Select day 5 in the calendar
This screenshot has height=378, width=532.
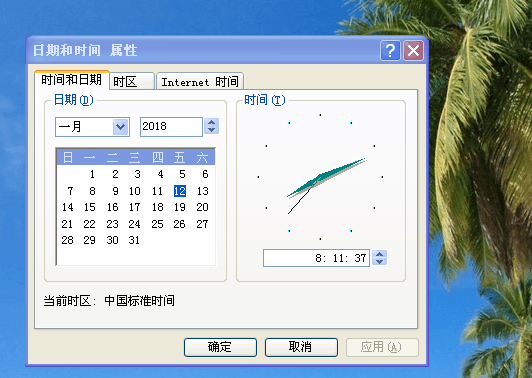pos(183,174)
